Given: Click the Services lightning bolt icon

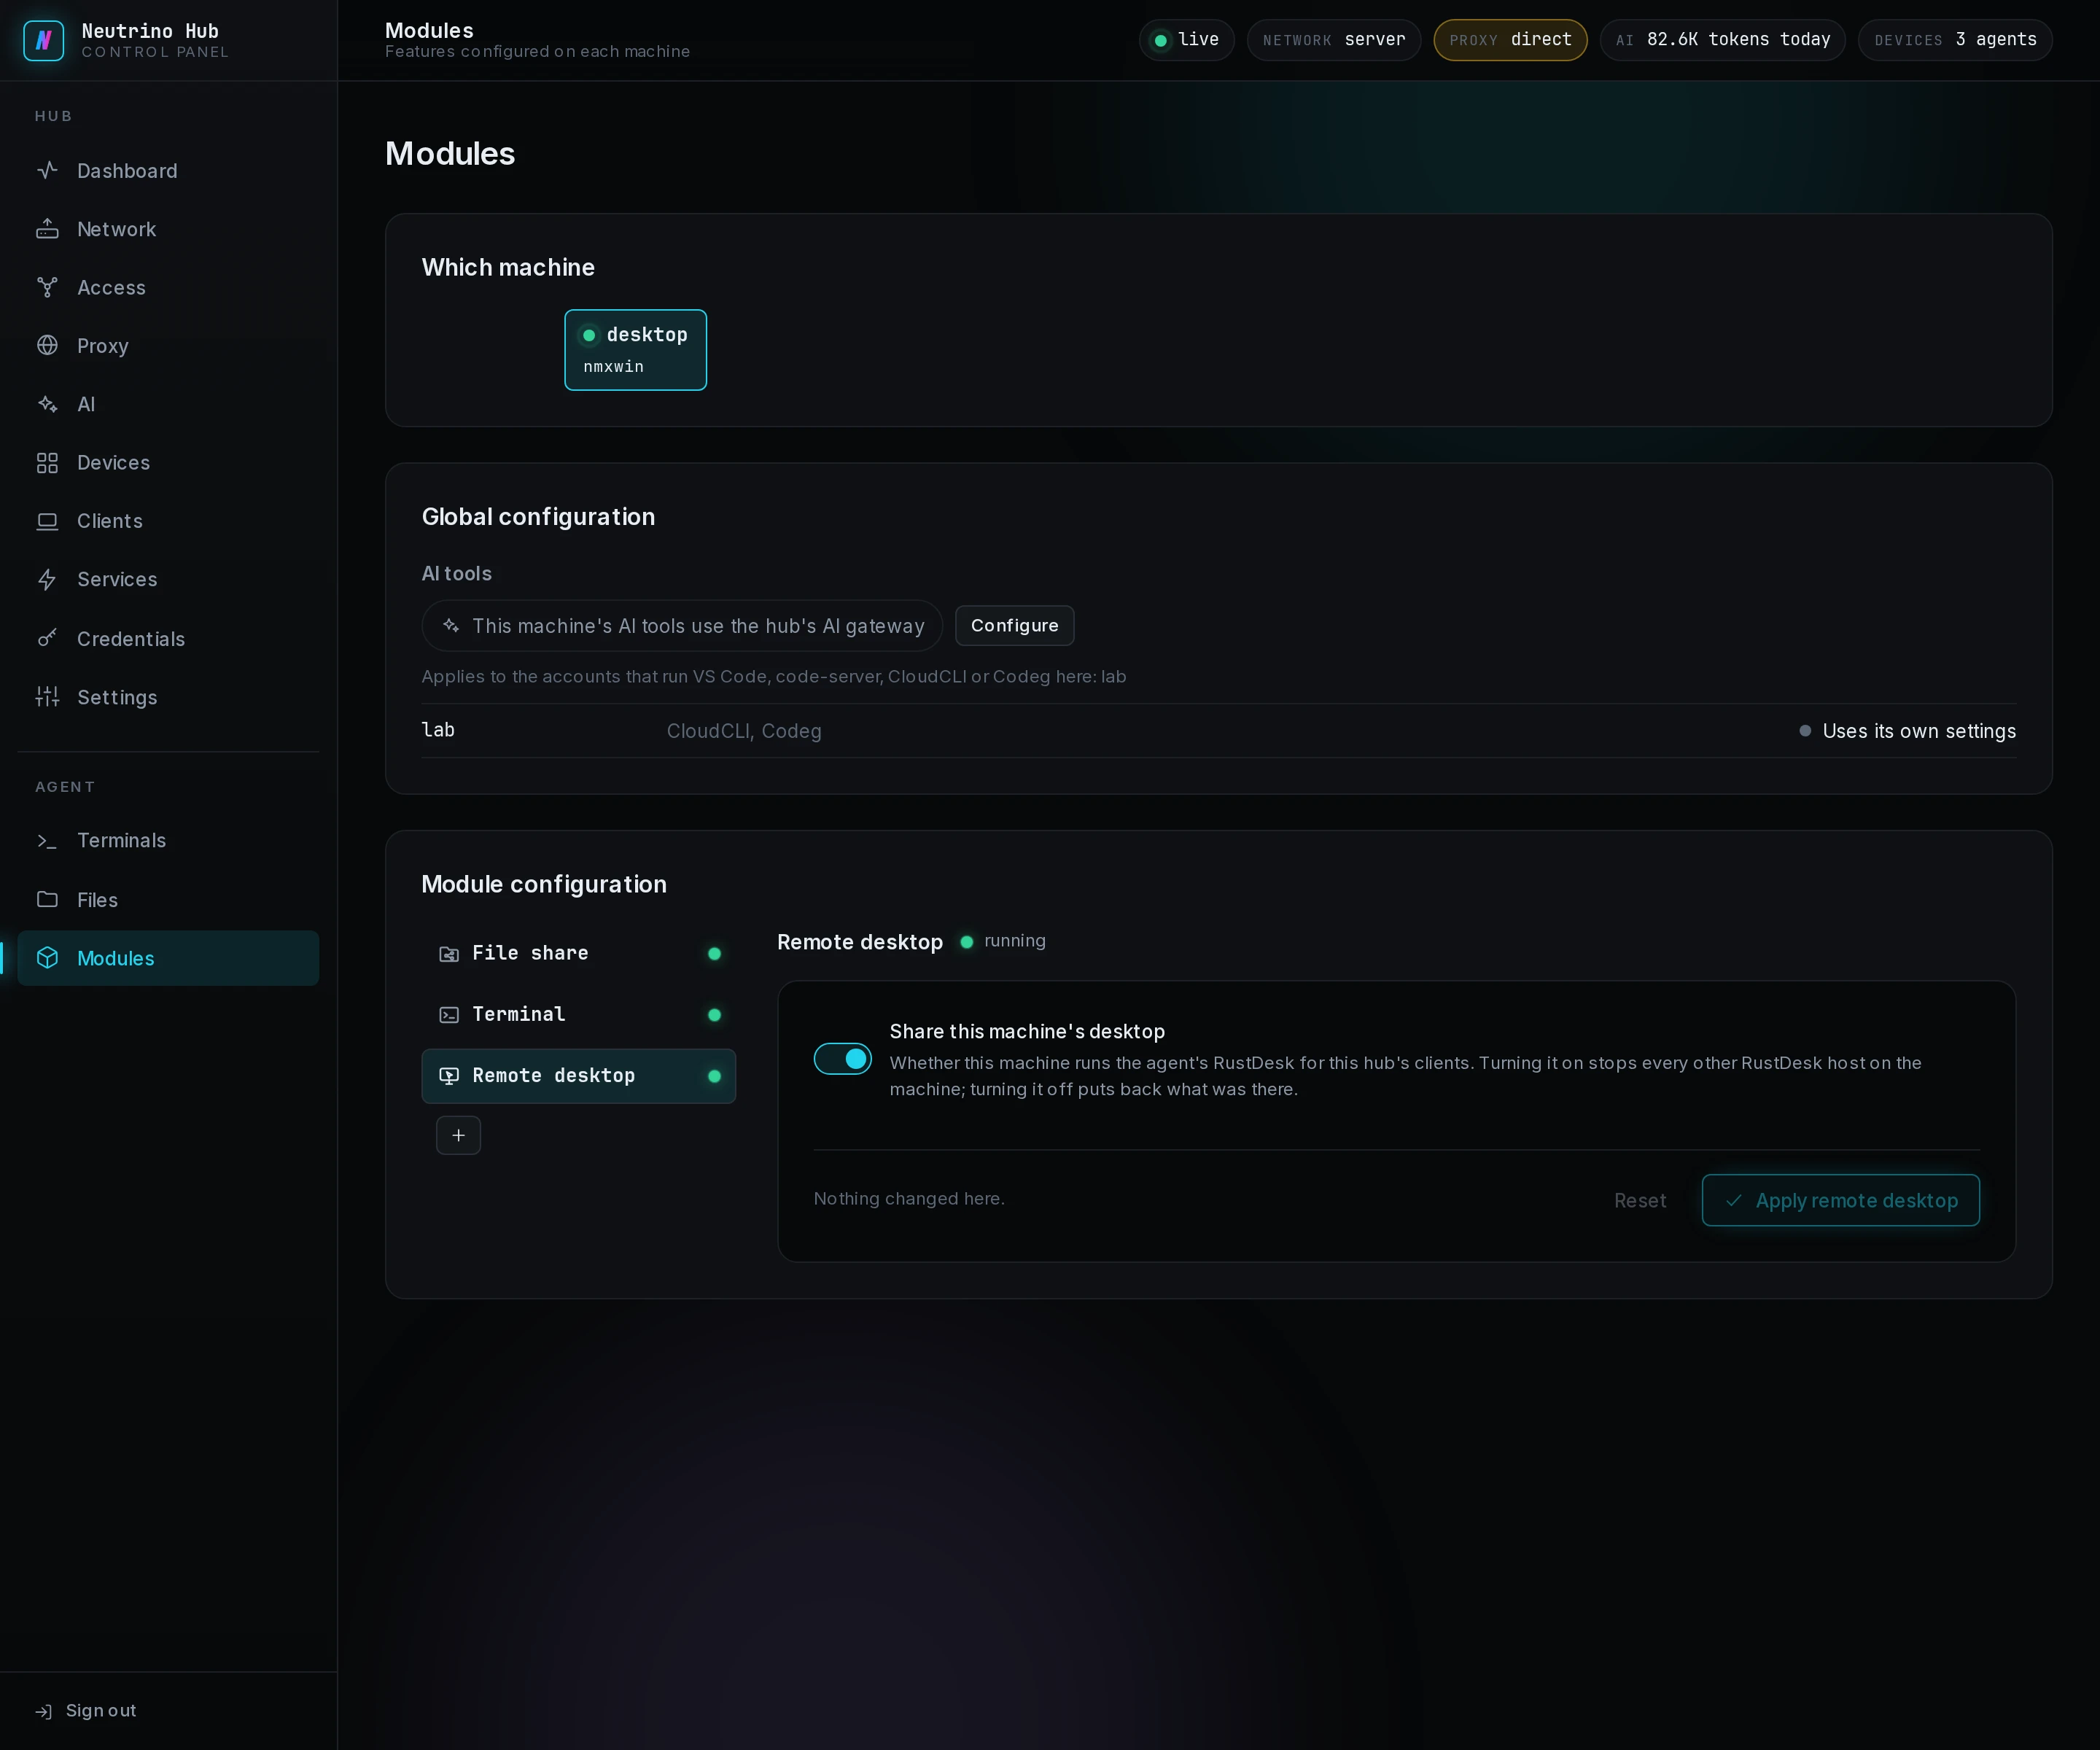Looking at the screenshot, I should point(47,579).
